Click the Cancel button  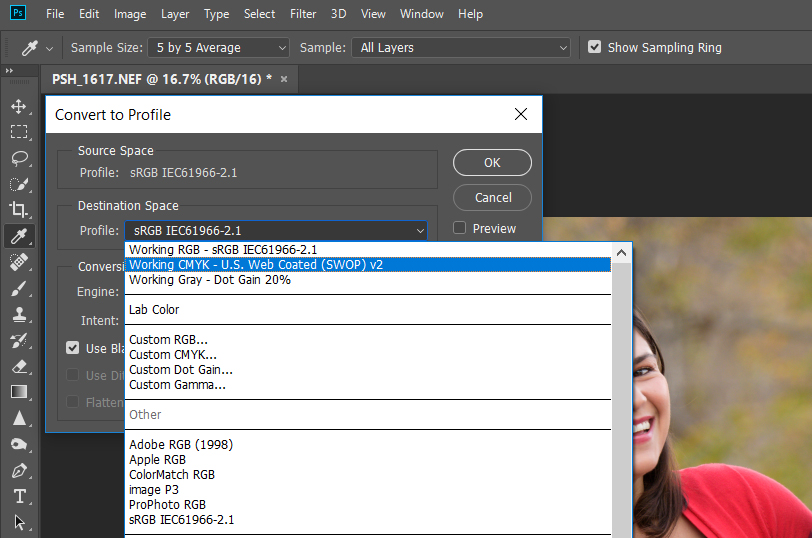493,197
